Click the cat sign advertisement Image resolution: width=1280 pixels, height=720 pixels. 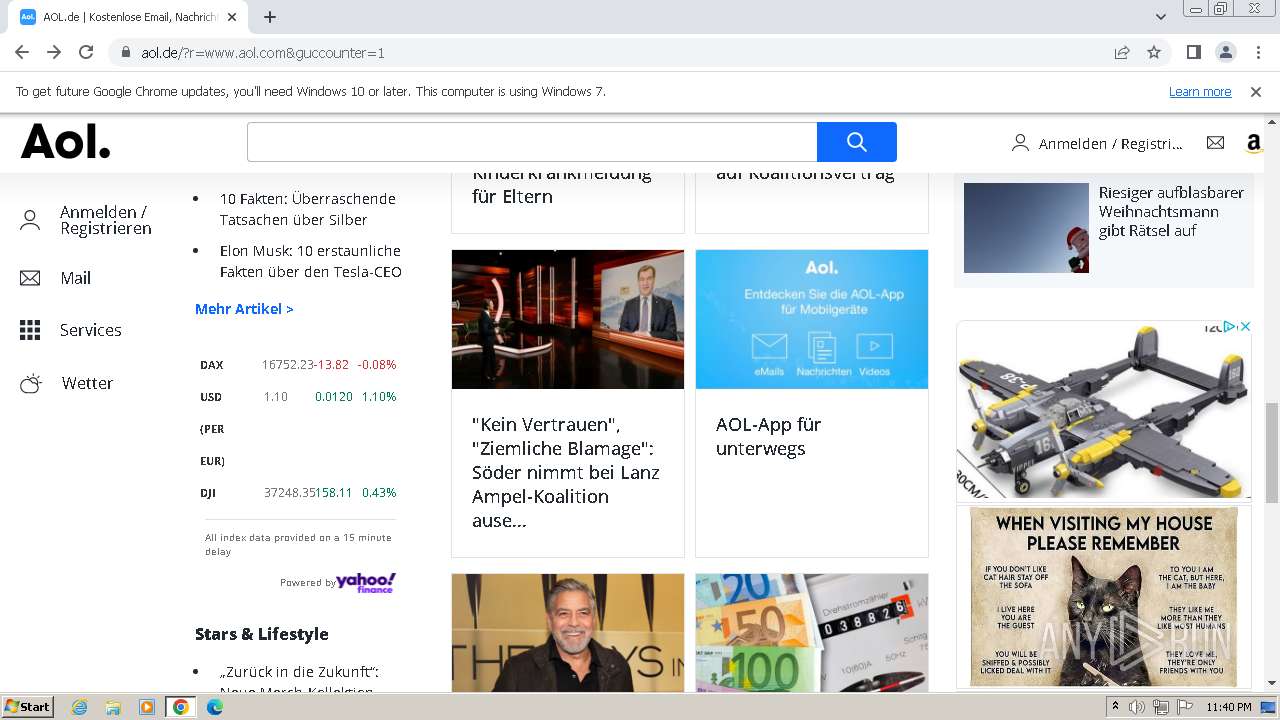click(x=1103, y=597)
